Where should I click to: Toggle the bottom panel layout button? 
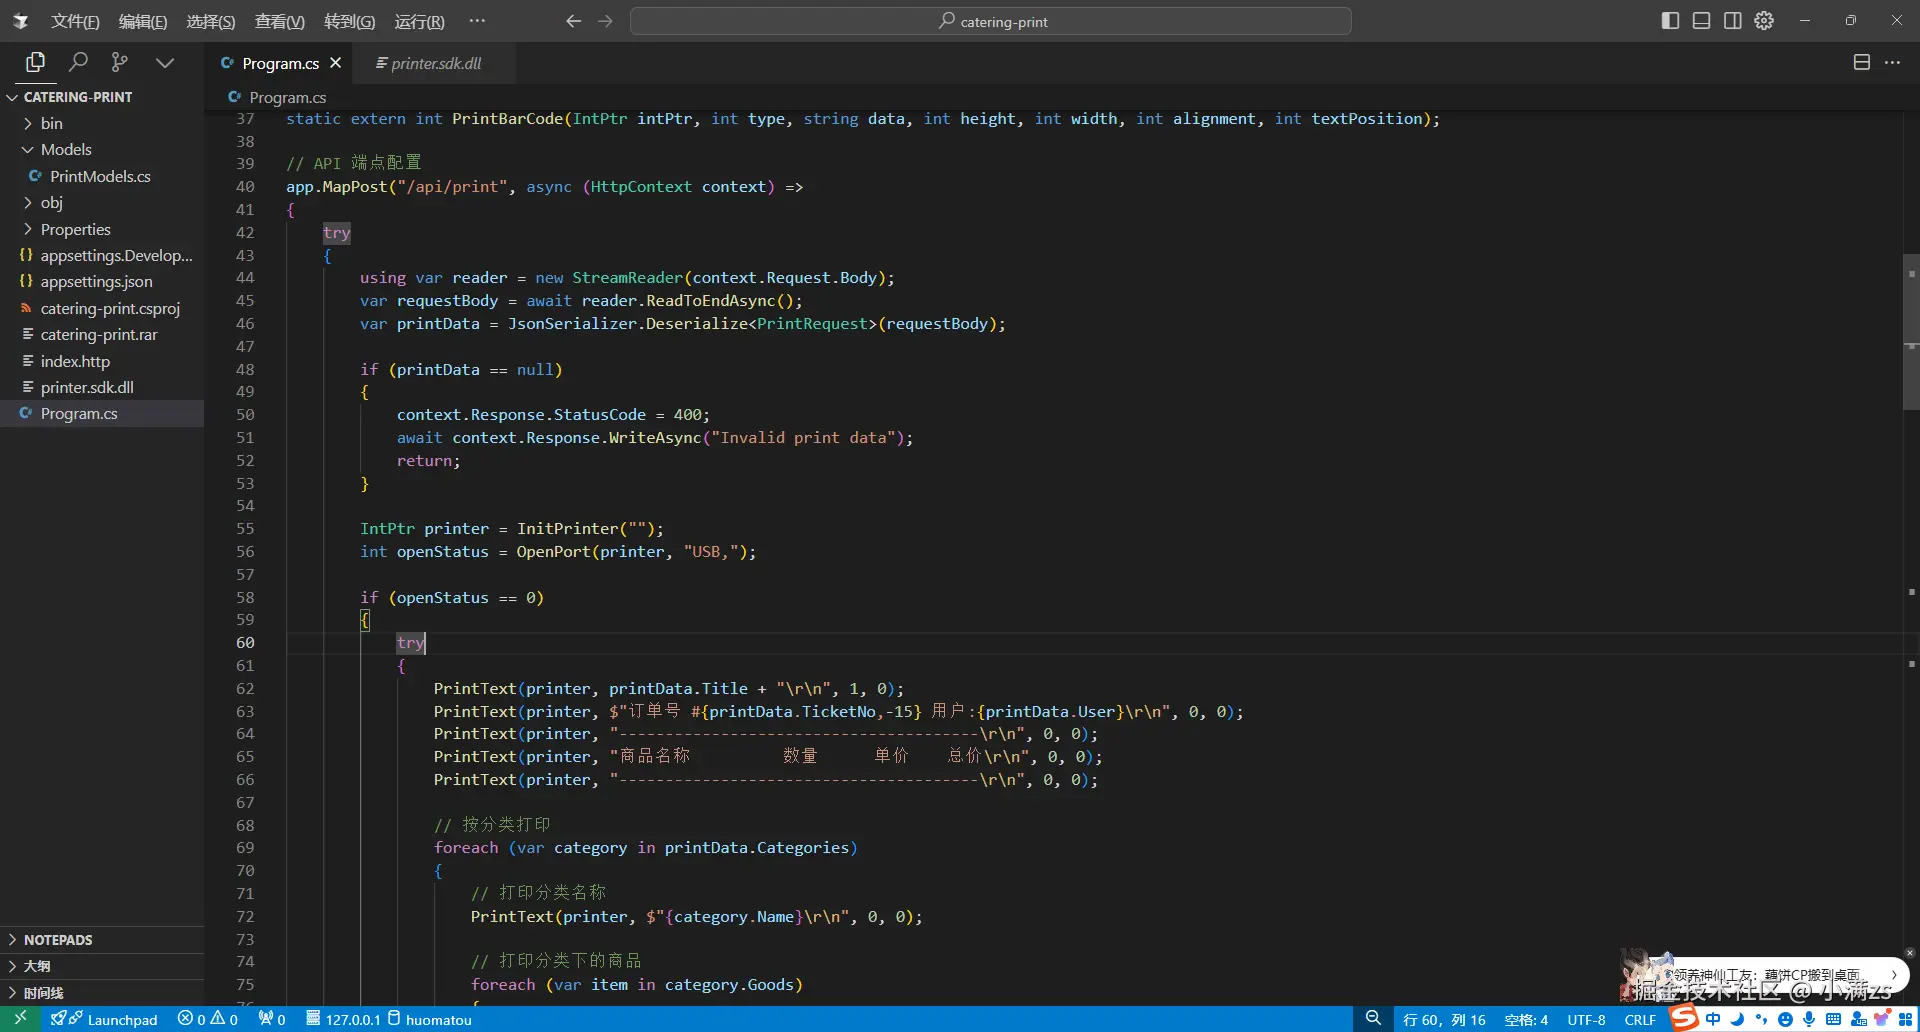[1701, 21]
